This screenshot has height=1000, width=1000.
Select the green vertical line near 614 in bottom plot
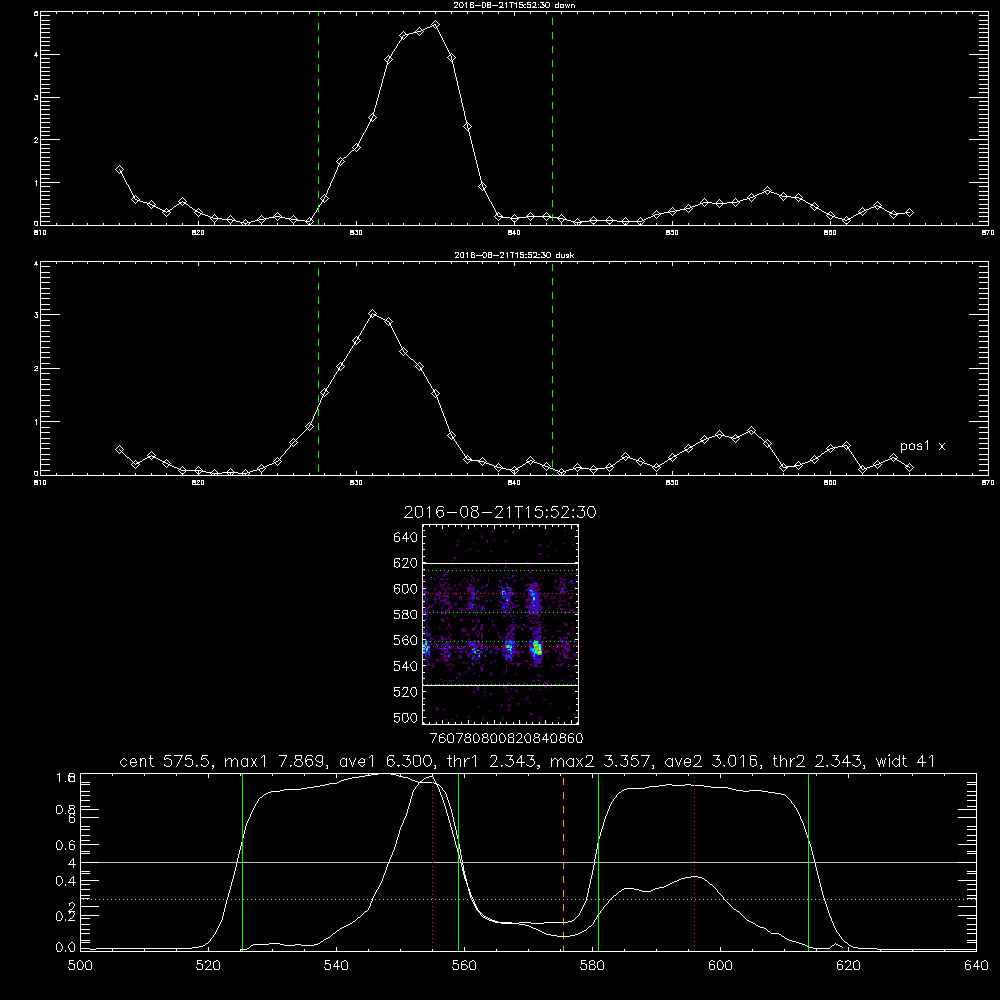pyautogui.click(x=808, y=861)
